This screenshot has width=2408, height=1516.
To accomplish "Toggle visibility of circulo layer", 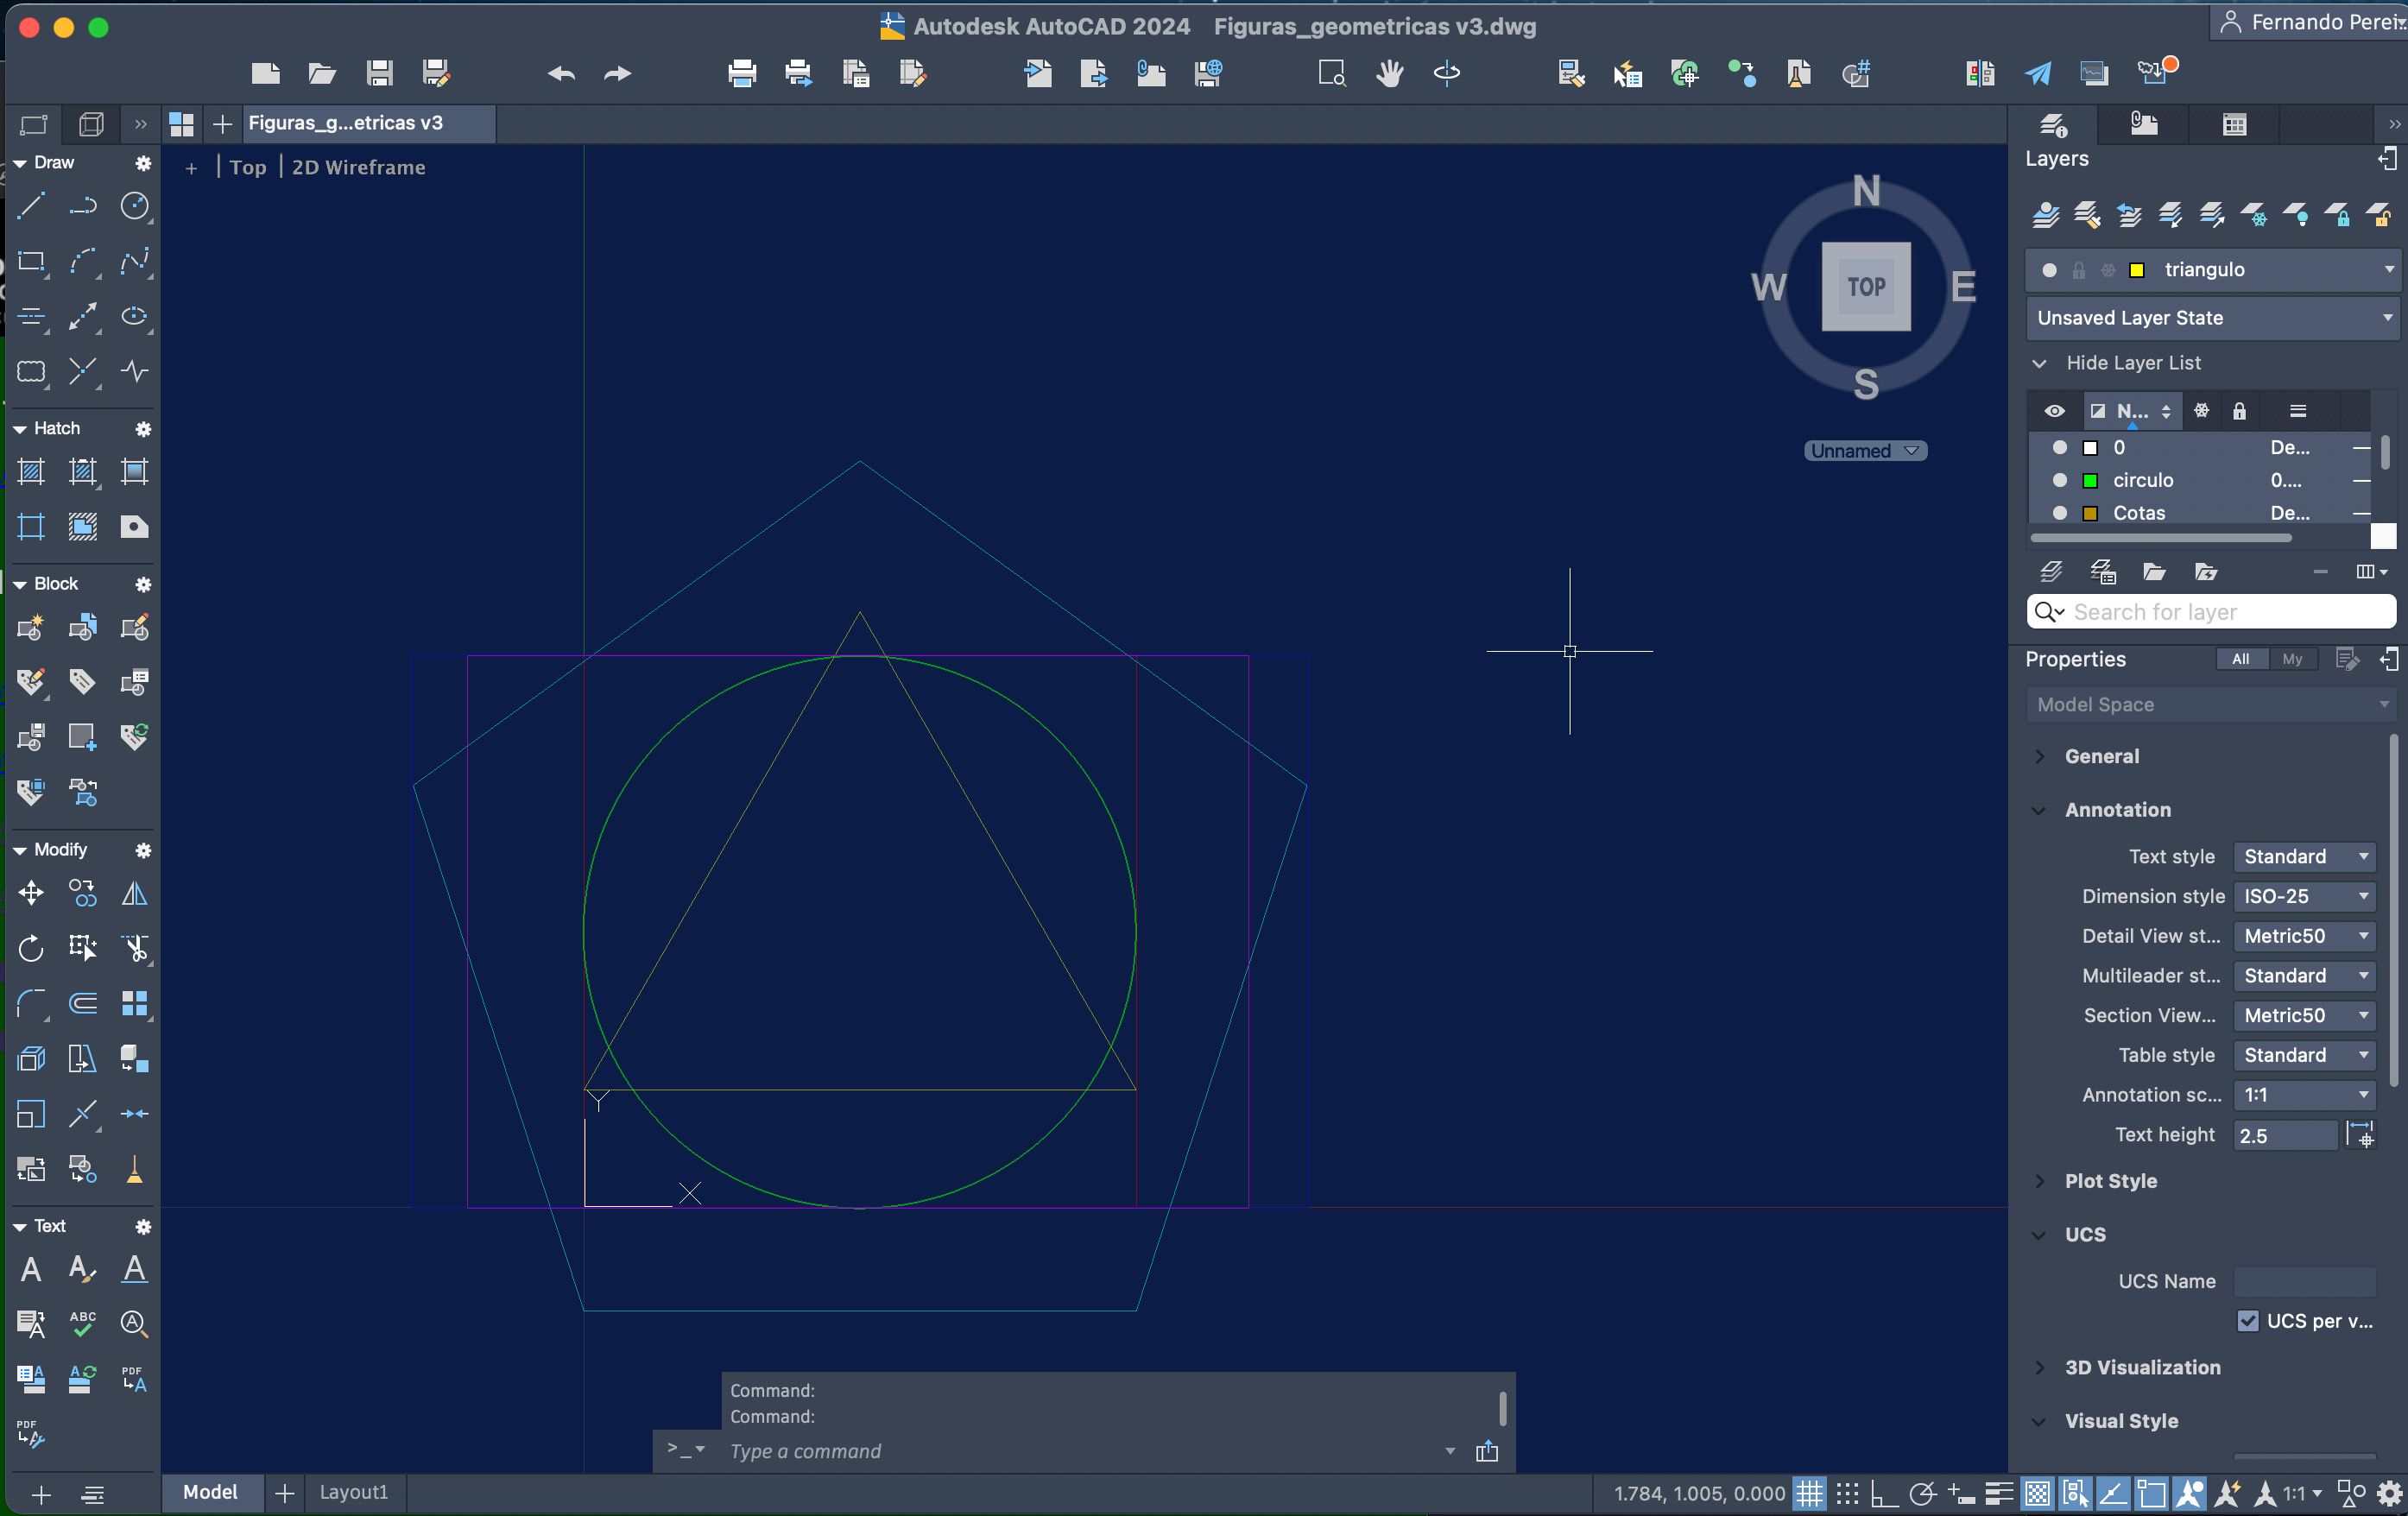I will click(2059, 480).
